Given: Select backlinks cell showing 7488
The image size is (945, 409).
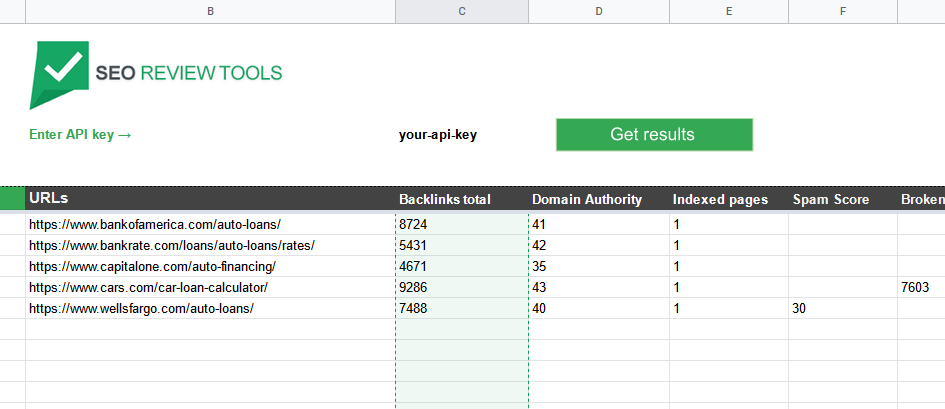Looking at the screenshot, I should 462,308.
